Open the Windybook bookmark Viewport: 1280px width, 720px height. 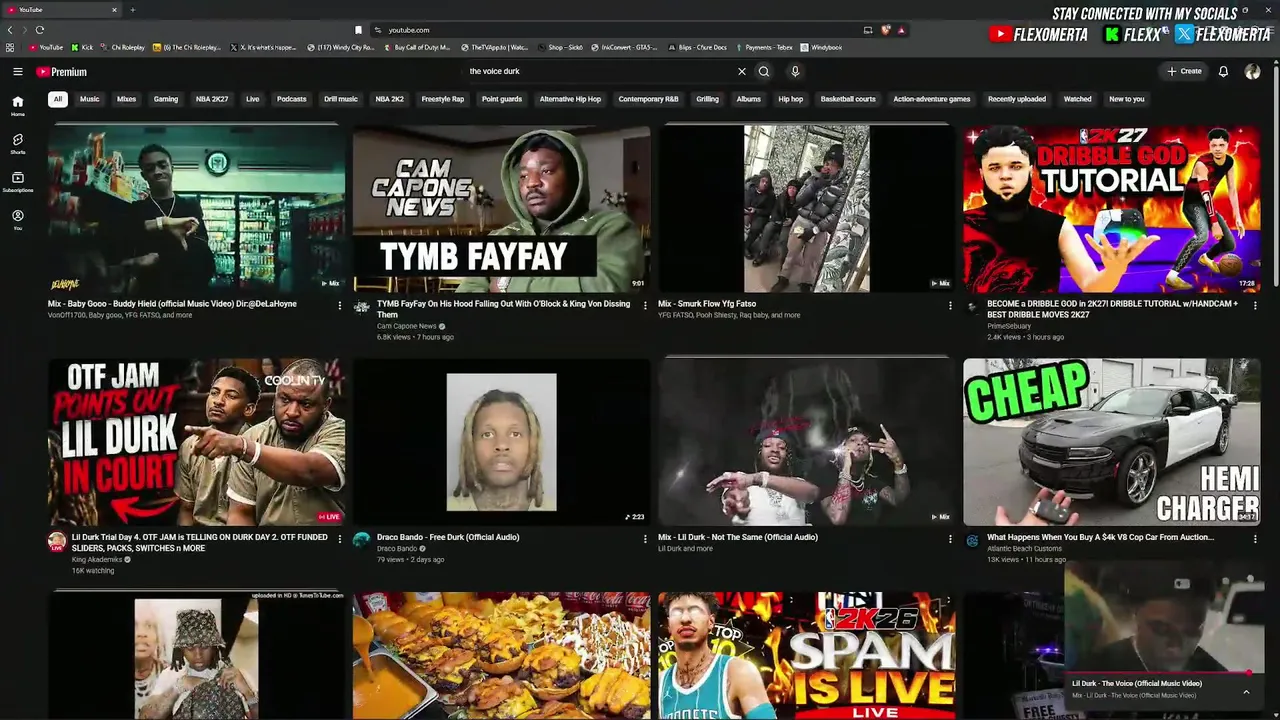pyautogui.click(x=821, y=47)
